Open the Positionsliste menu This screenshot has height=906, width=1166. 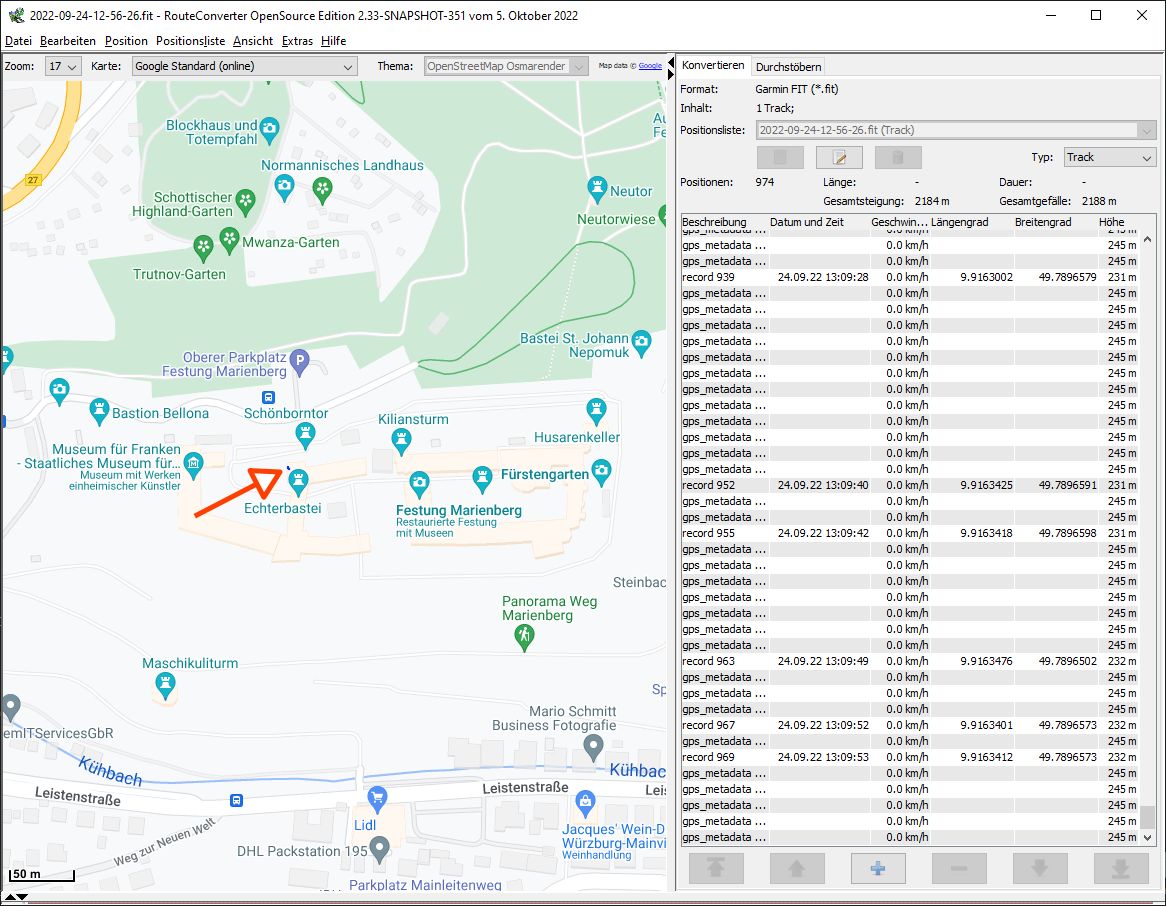click(x=190, y=41)
